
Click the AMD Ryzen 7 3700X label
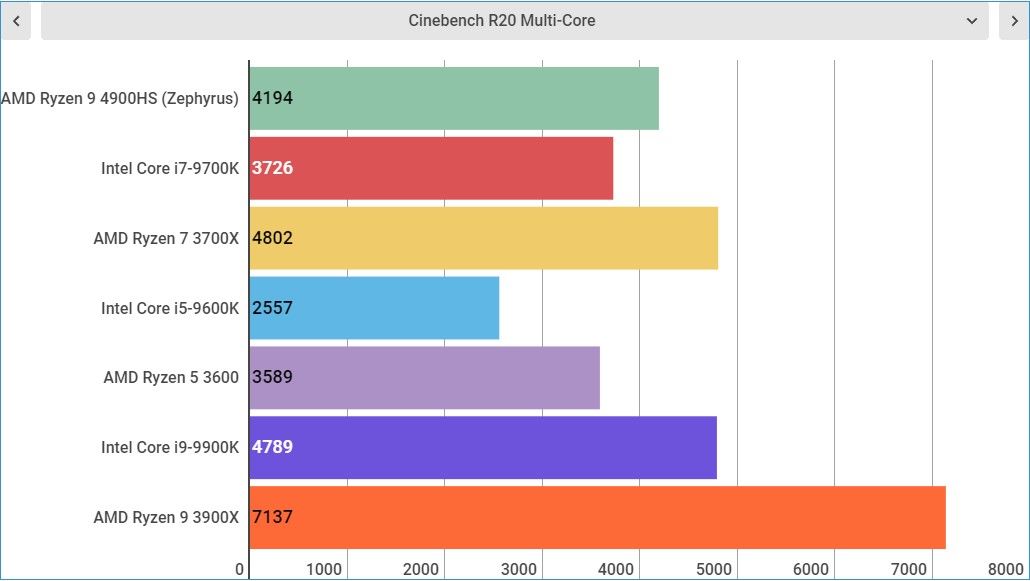[x=166, y=238]
